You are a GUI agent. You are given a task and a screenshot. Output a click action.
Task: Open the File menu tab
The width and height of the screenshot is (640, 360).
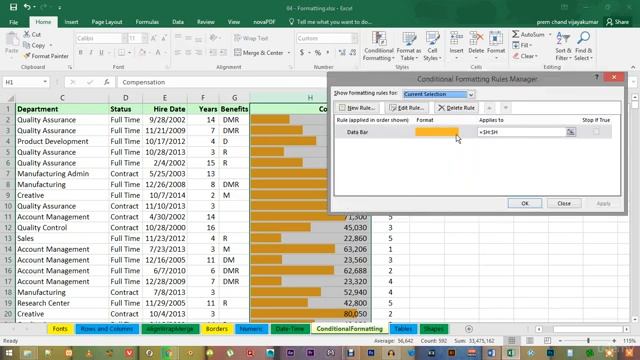[13, 22]
